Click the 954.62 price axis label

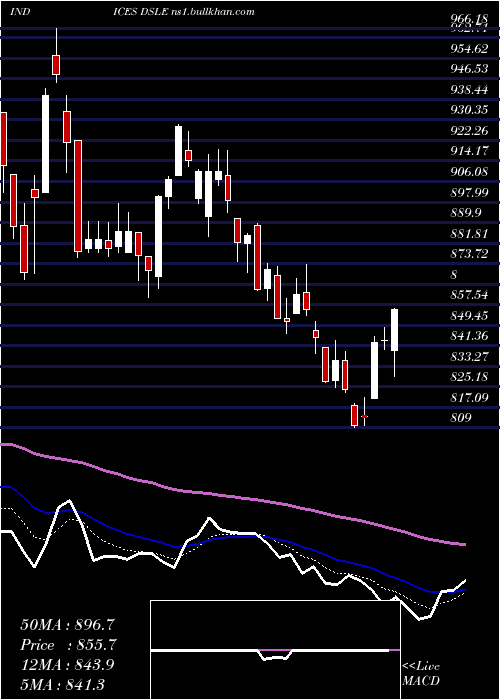tap(469, 49)
